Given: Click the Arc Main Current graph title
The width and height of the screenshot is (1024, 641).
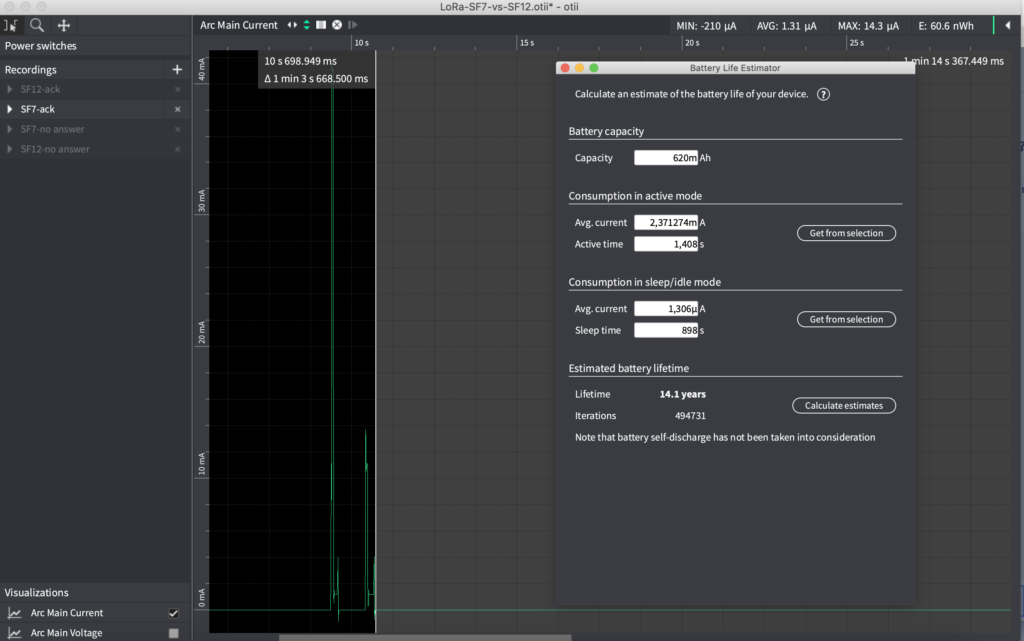Looking at the screenshot, I should 239,25.
